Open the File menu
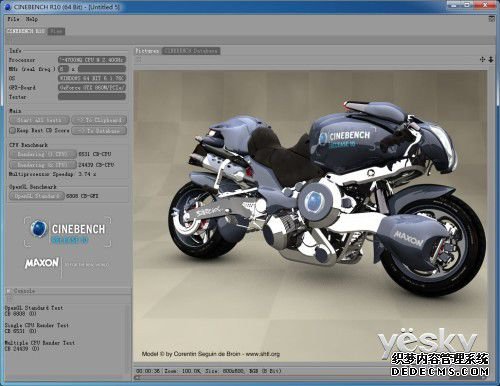Viewport: 500px width, 386px height. [13, 19]
